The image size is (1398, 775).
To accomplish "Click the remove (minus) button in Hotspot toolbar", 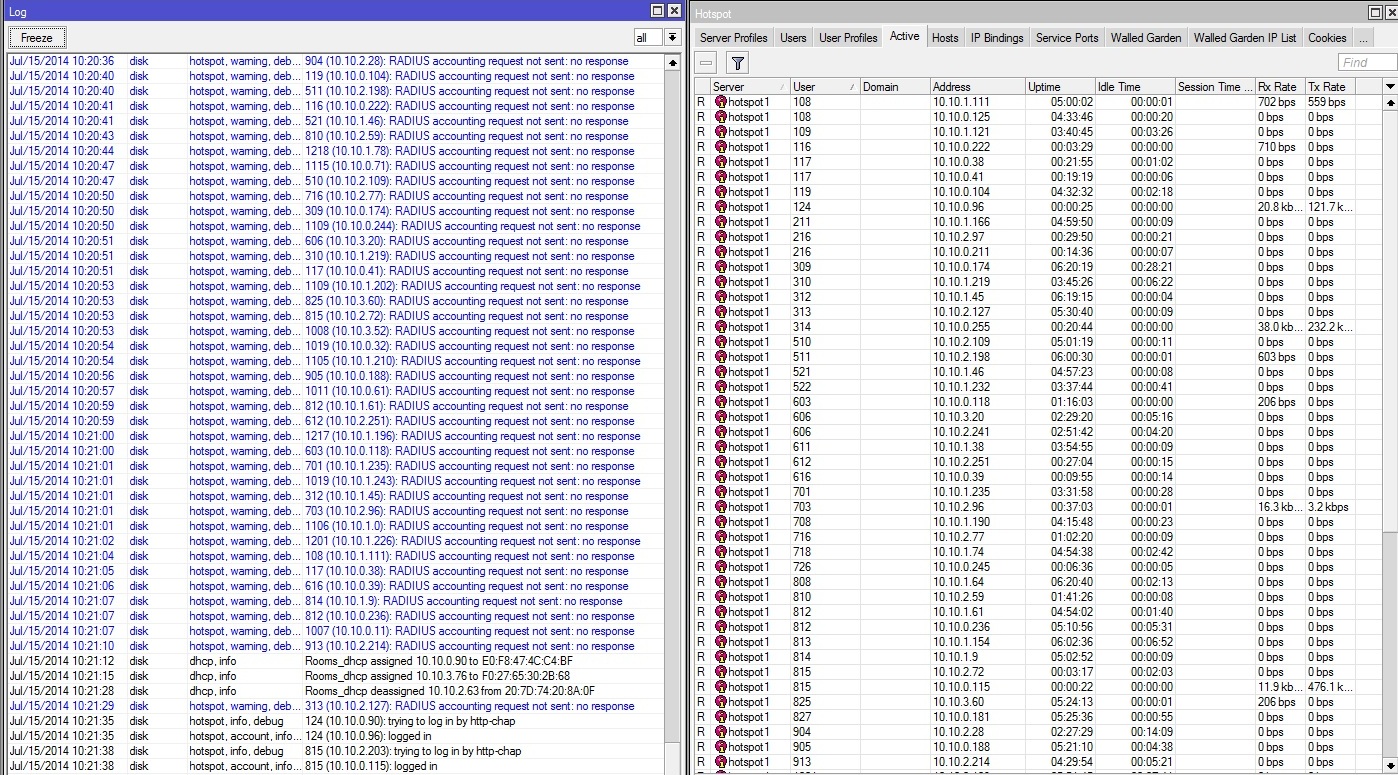I will click(x=707, y=63).
